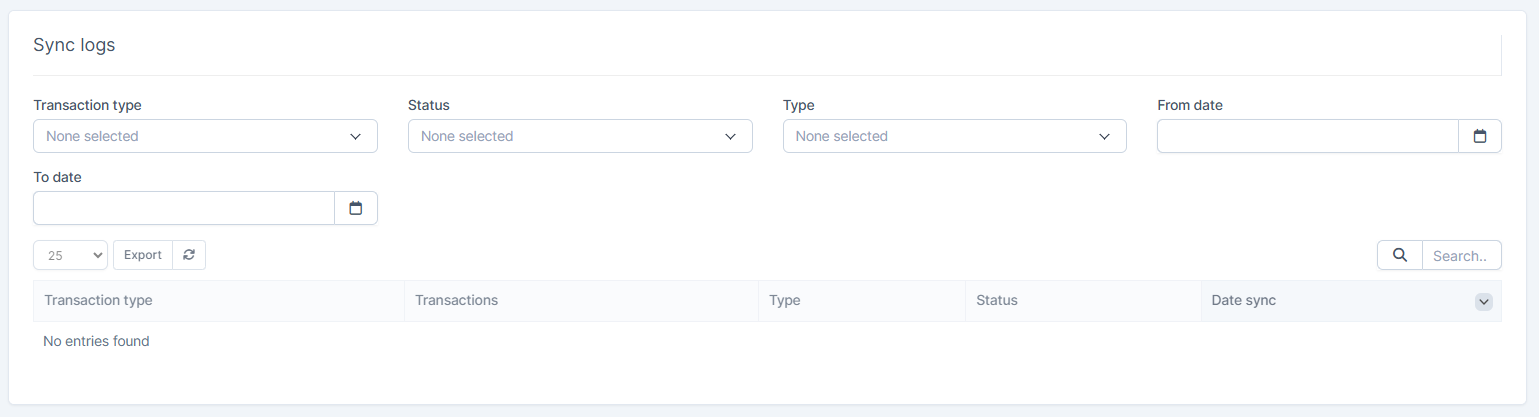Click the To date calendar icon
This screenshot has width=1539, height=417.
pyautogui.click(x=355, y=208)
